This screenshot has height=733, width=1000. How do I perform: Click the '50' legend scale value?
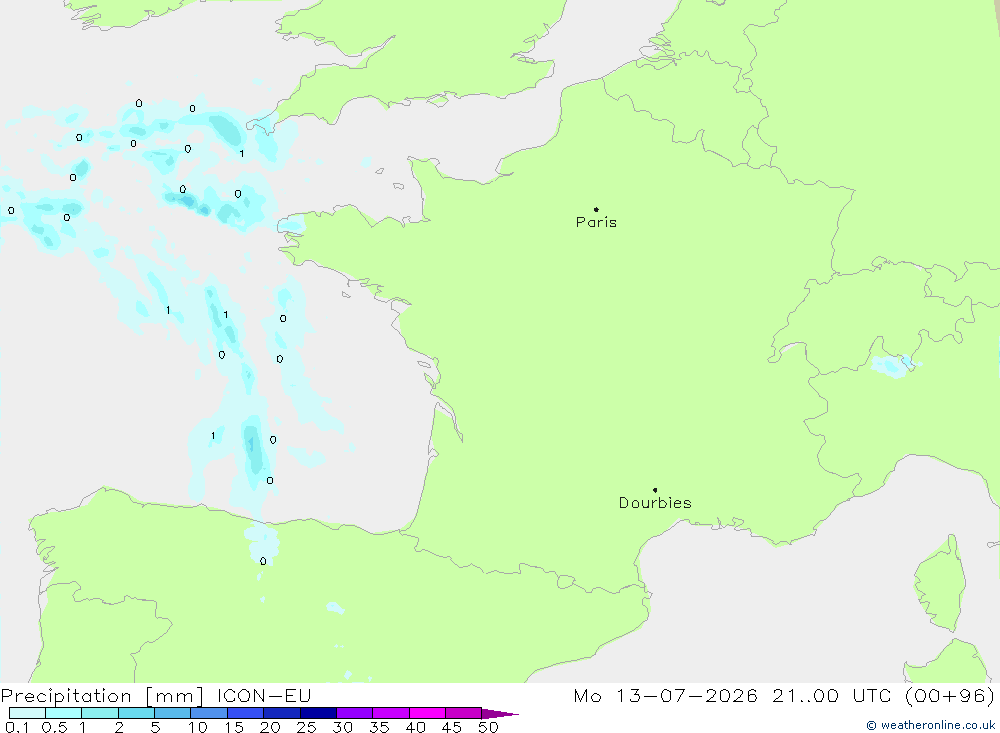coord(489,727)
